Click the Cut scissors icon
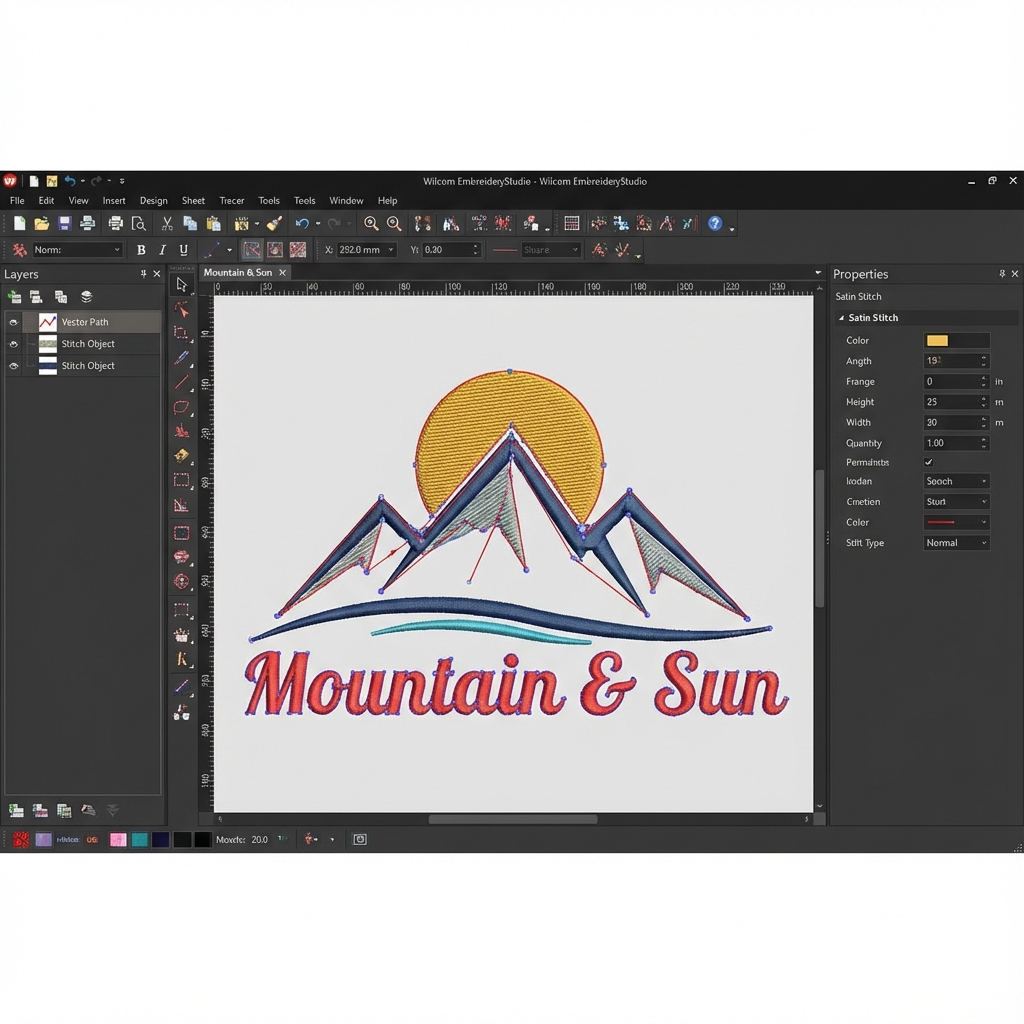The image size is (1024, 1024). click(x=167, y=224)
